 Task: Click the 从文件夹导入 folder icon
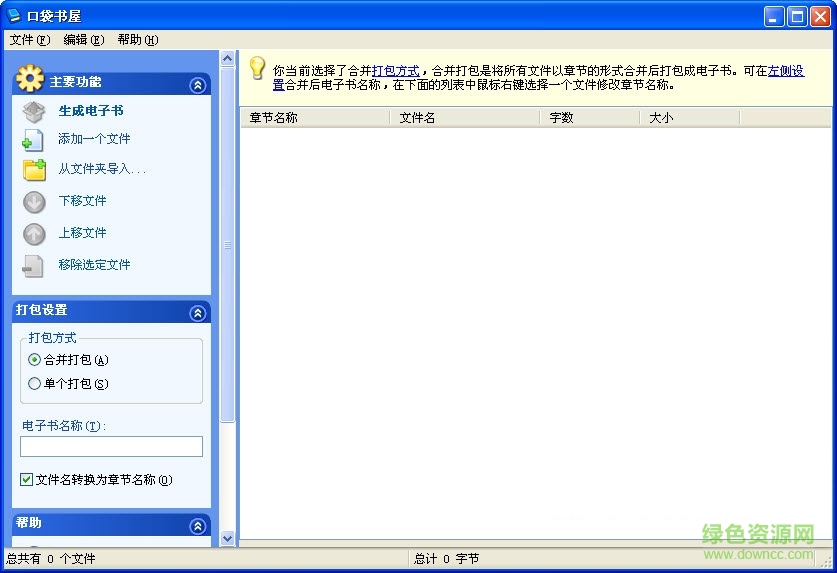pyautogui.click(x=34, y=169)
